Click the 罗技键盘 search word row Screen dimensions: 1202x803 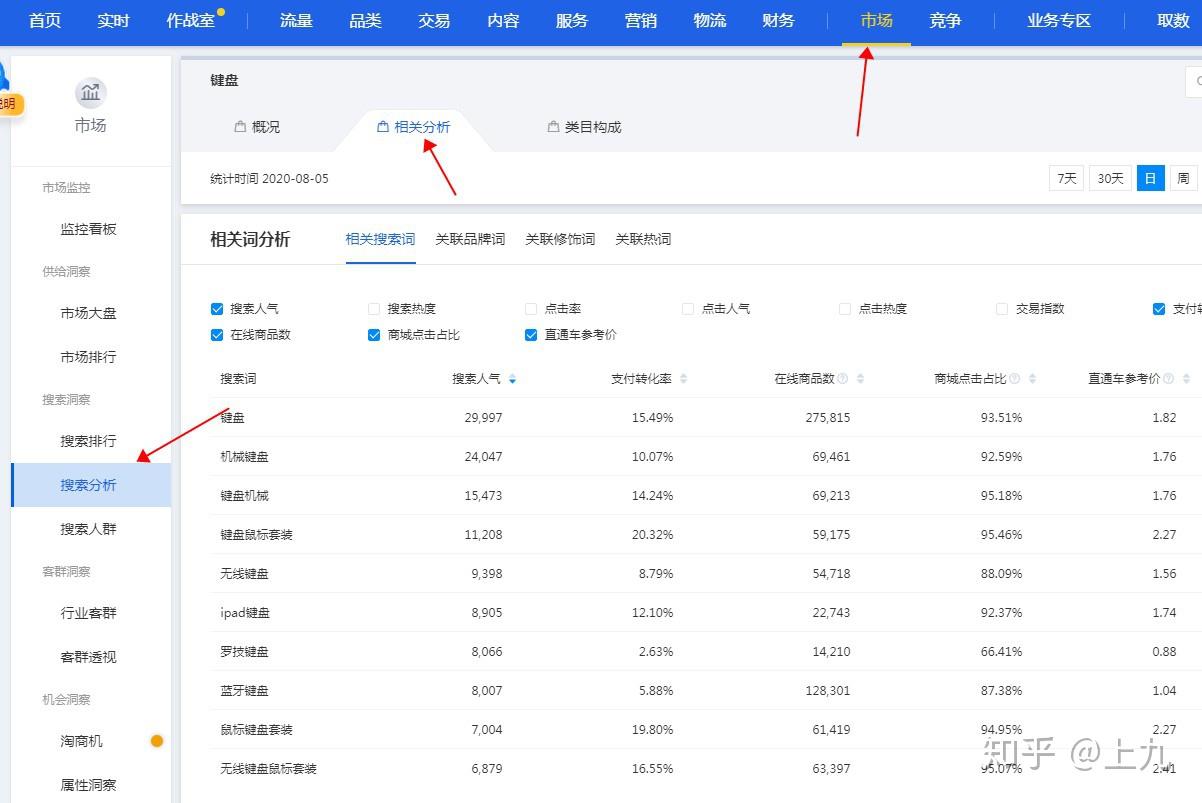(705, 652)
